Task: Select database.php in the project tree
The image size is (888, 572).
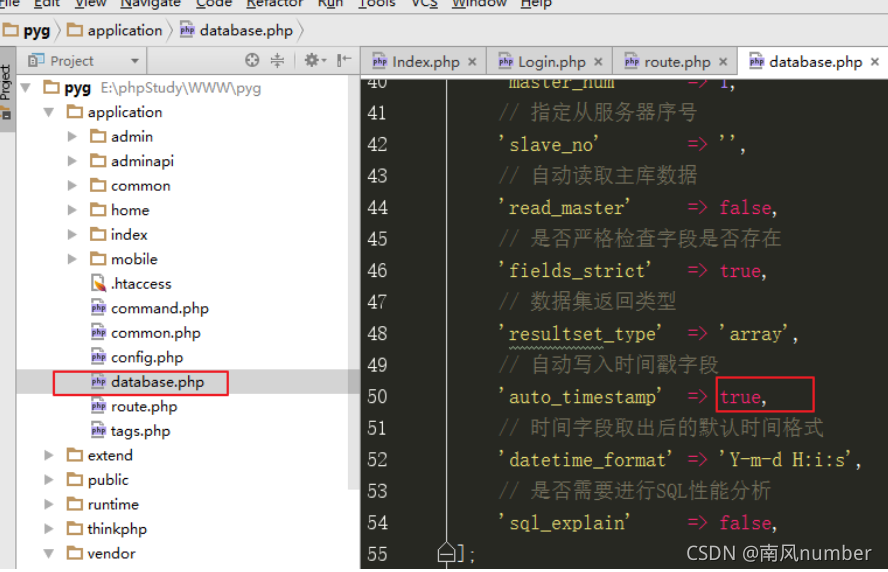Action: (x=147, y=382)
